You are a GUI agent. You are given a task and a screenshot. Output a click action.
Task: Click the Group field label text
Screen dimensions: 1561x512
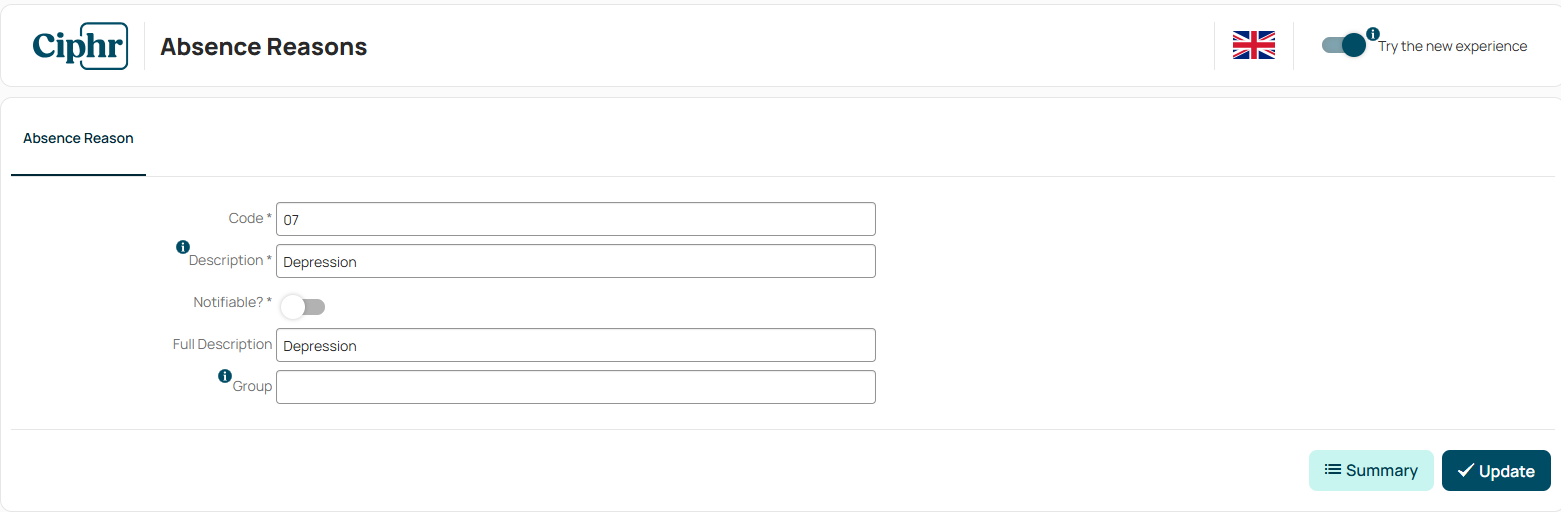(x=252, y=386)
